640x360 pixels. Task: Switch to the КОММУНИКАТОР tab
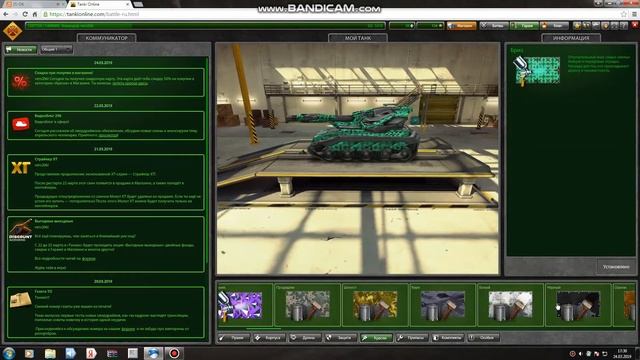pos(107,38)
